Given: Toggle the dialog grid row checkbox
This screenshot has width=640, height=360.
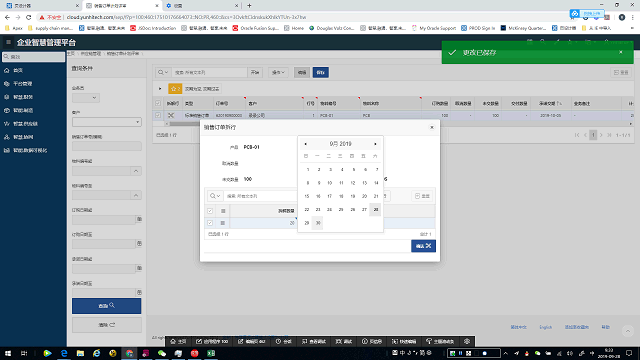Looking at the screenshot, I should pos(210,223).
